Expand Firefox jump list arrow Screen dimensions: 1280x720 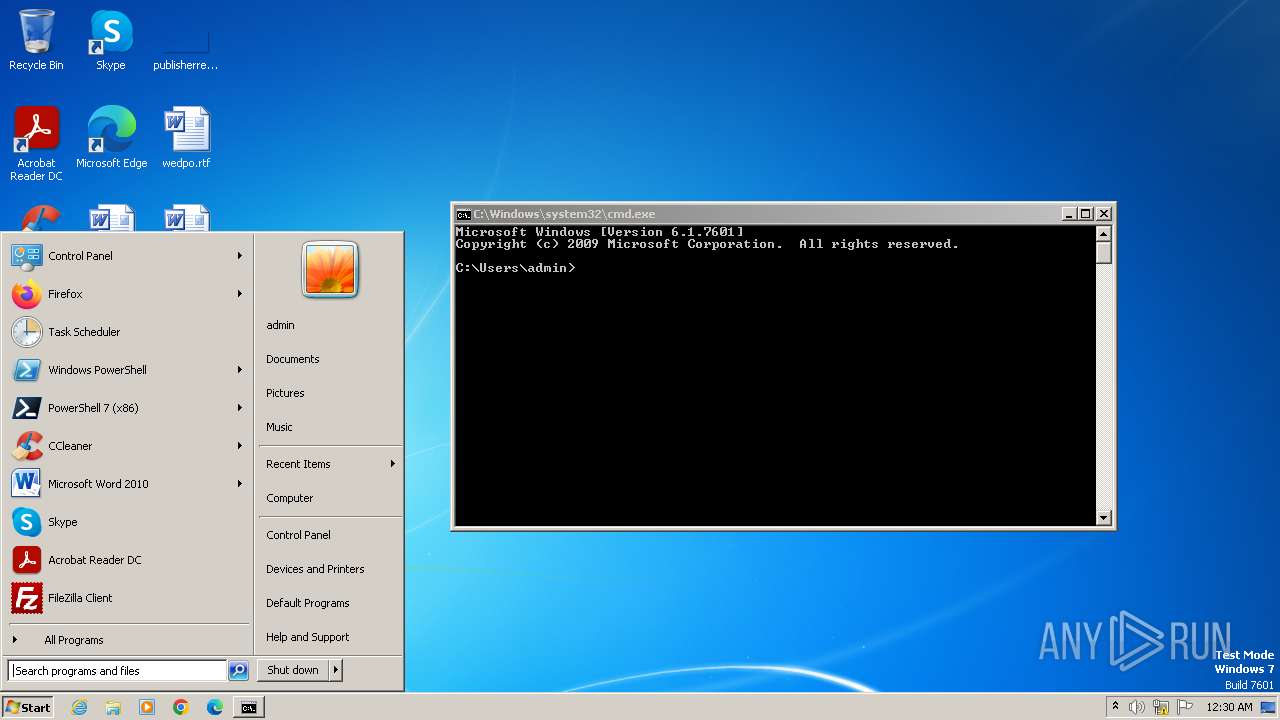click(x=240, y=294)
